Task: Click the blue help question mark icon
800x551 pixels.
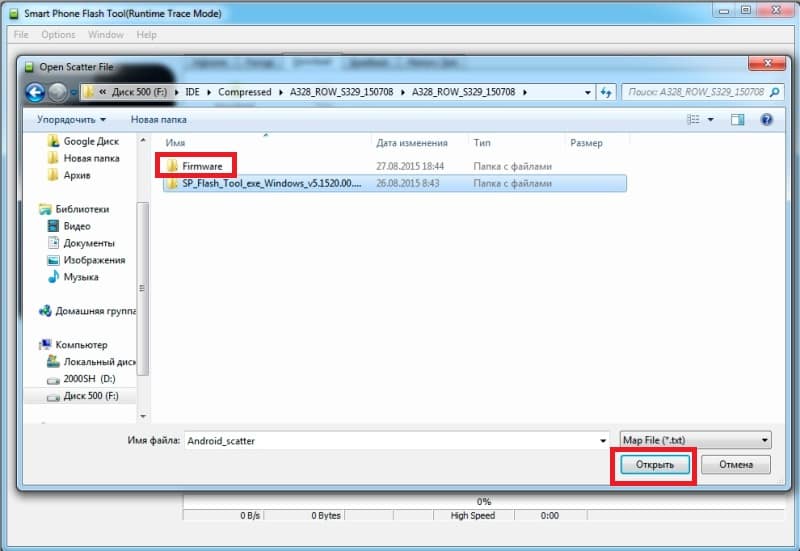Action: coord(766,119)
